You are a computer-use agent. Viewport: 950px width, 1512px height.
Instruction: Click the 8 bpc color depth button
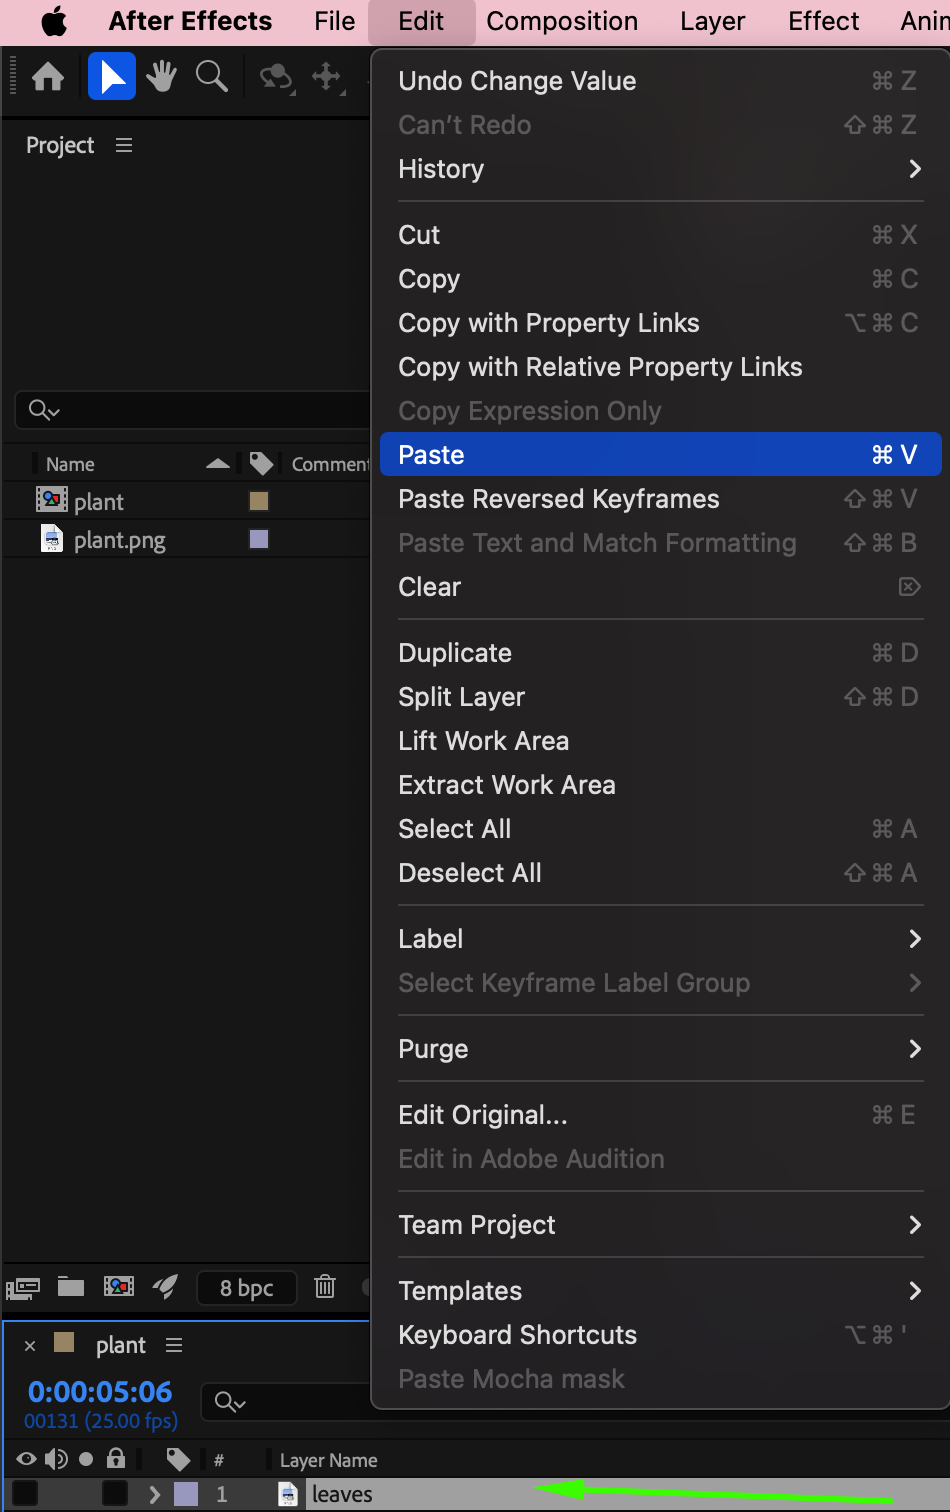pos(247,1288)
